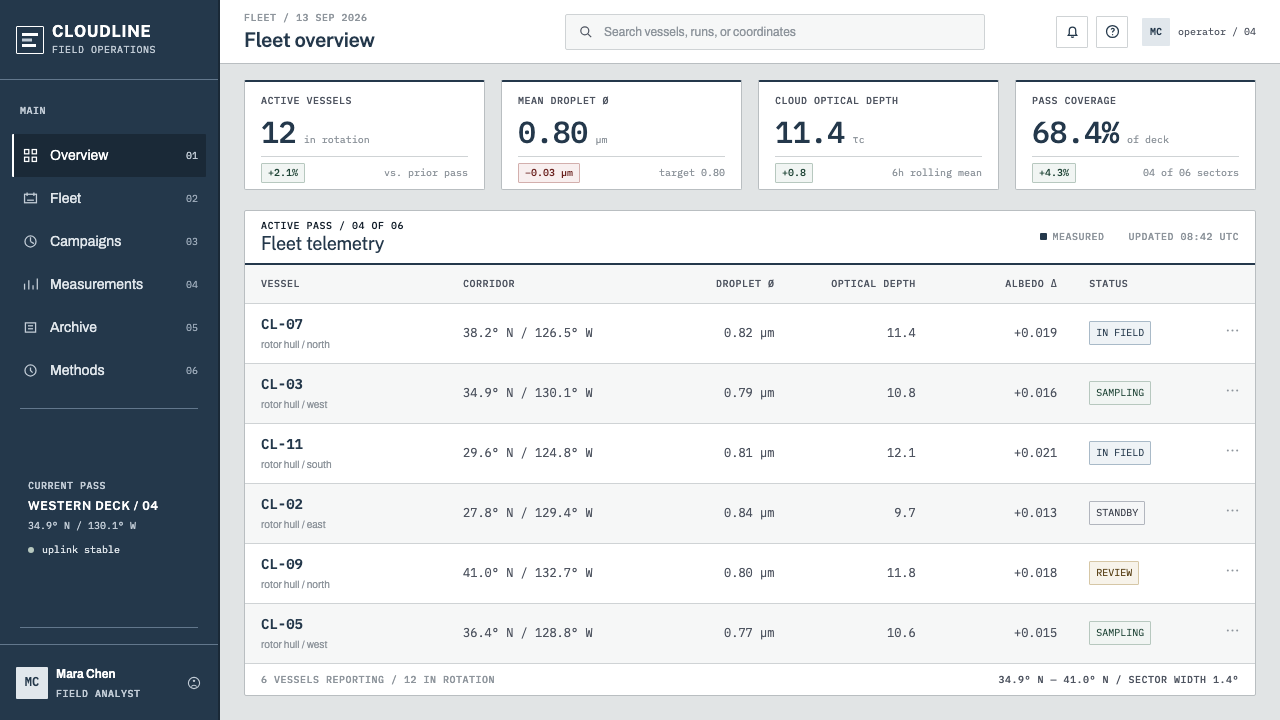Image resolution: width=1280 pixels, height=720 pixels.
Task: Navigate to Campaigns
Action: tap(109, 242)
